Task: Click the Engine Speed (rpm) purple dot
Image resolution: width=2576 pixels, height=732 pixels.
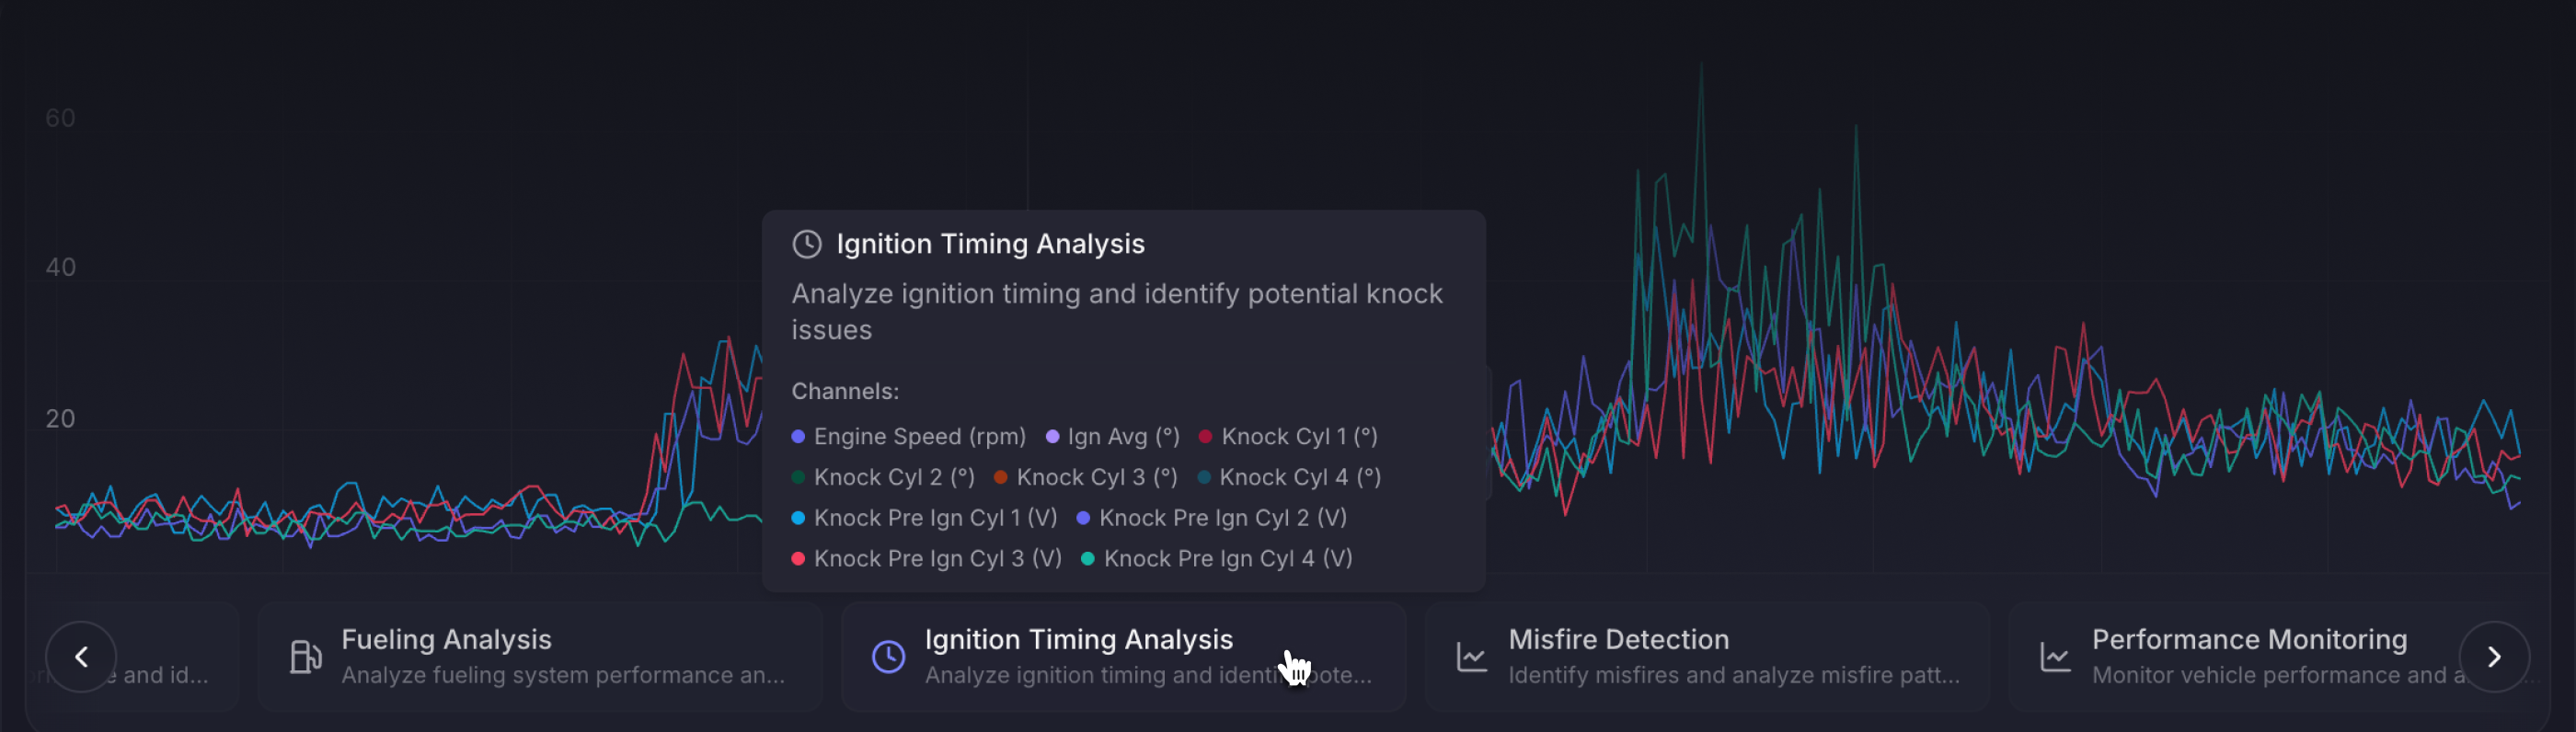Action: point(798,437)
